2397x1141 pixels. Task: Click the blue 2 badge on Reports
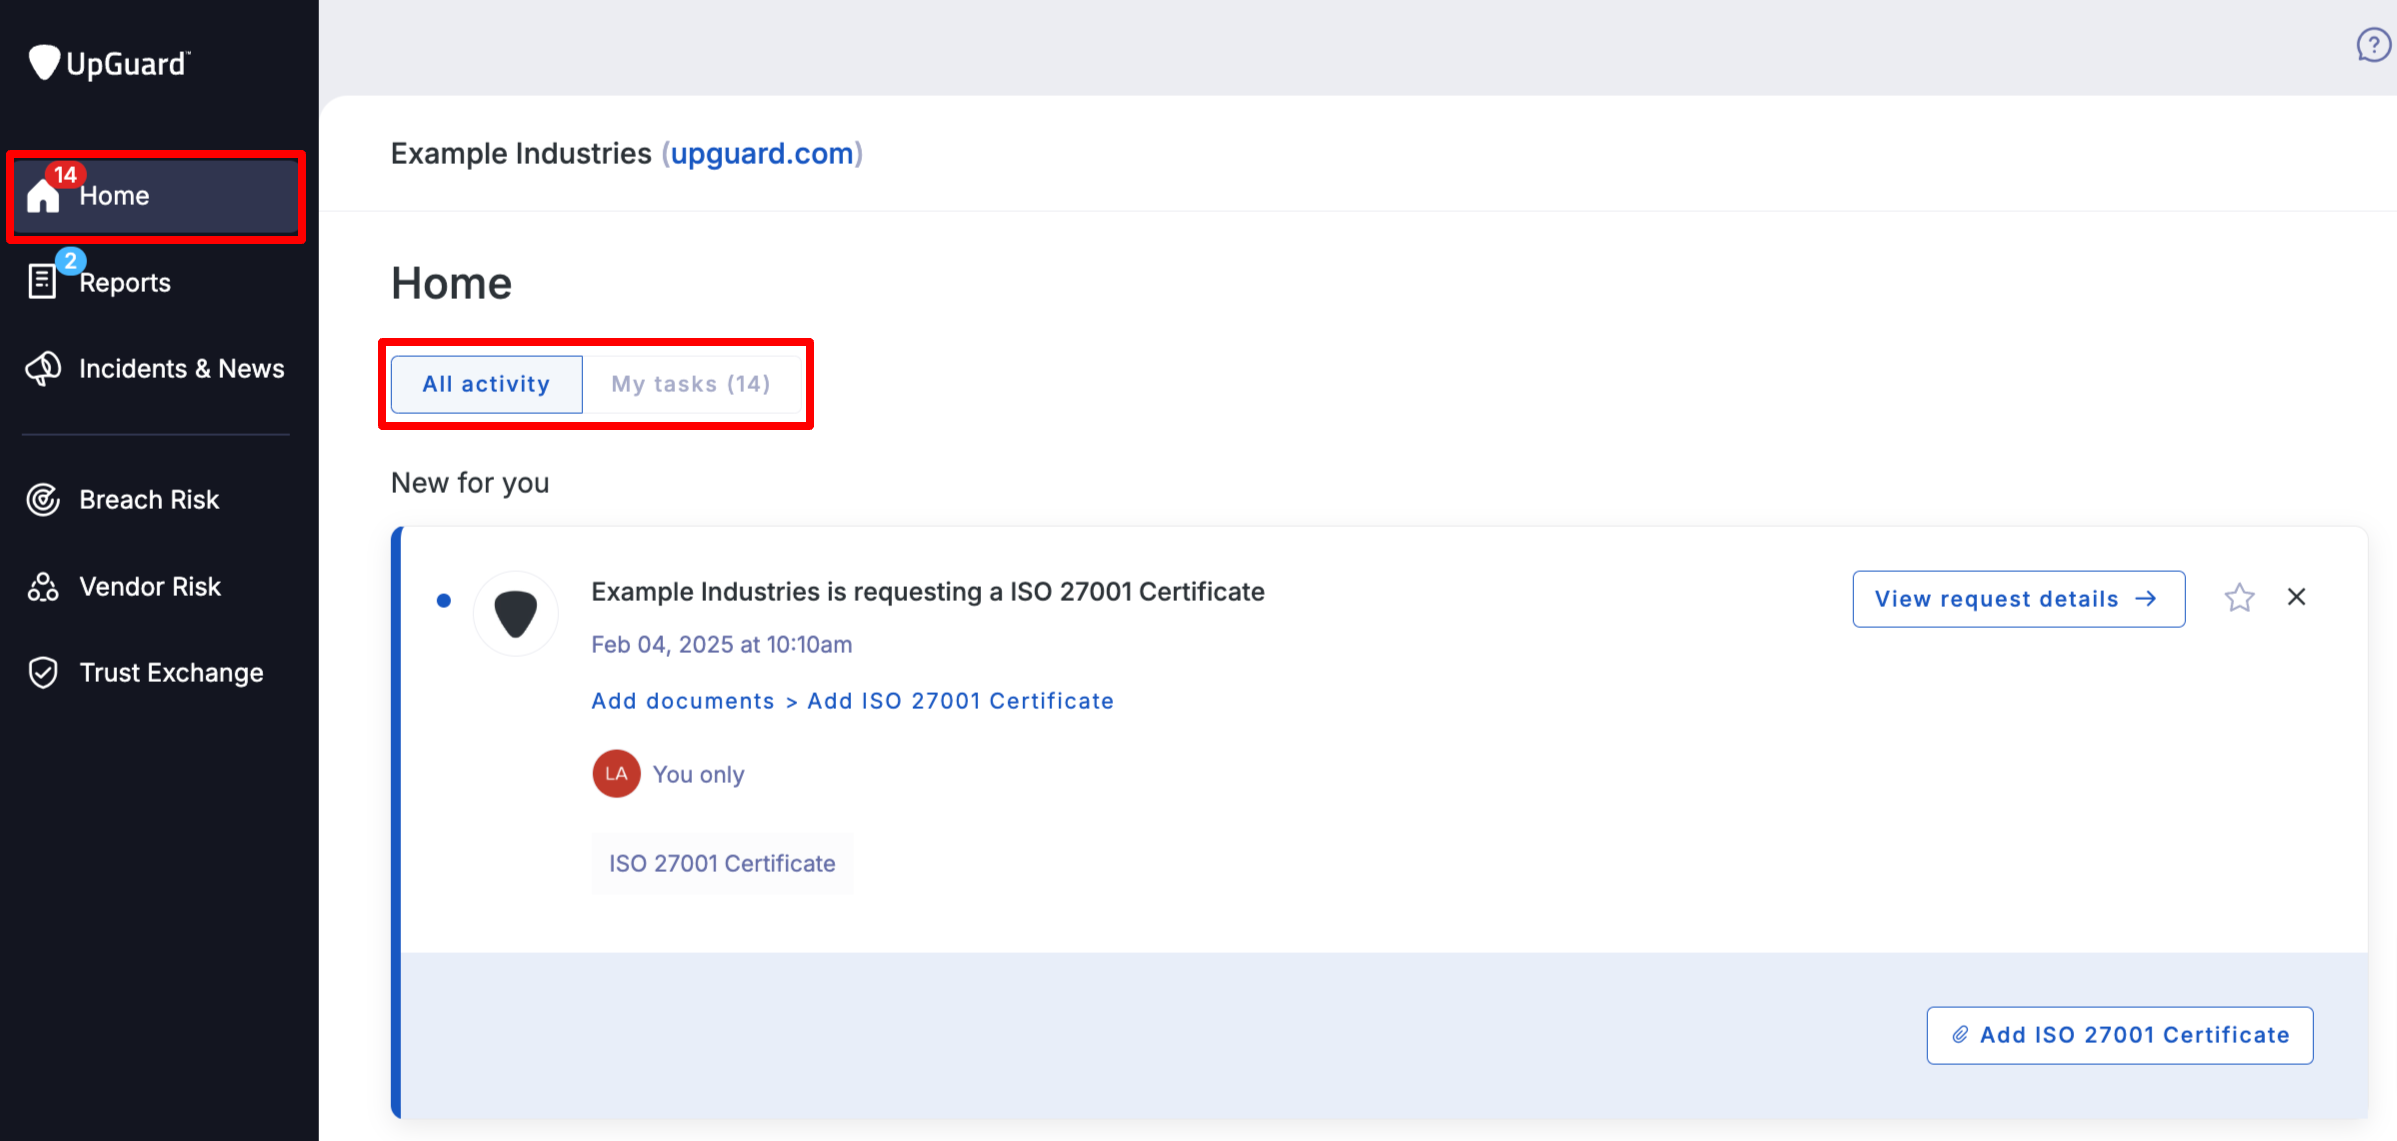coord(70,261)
